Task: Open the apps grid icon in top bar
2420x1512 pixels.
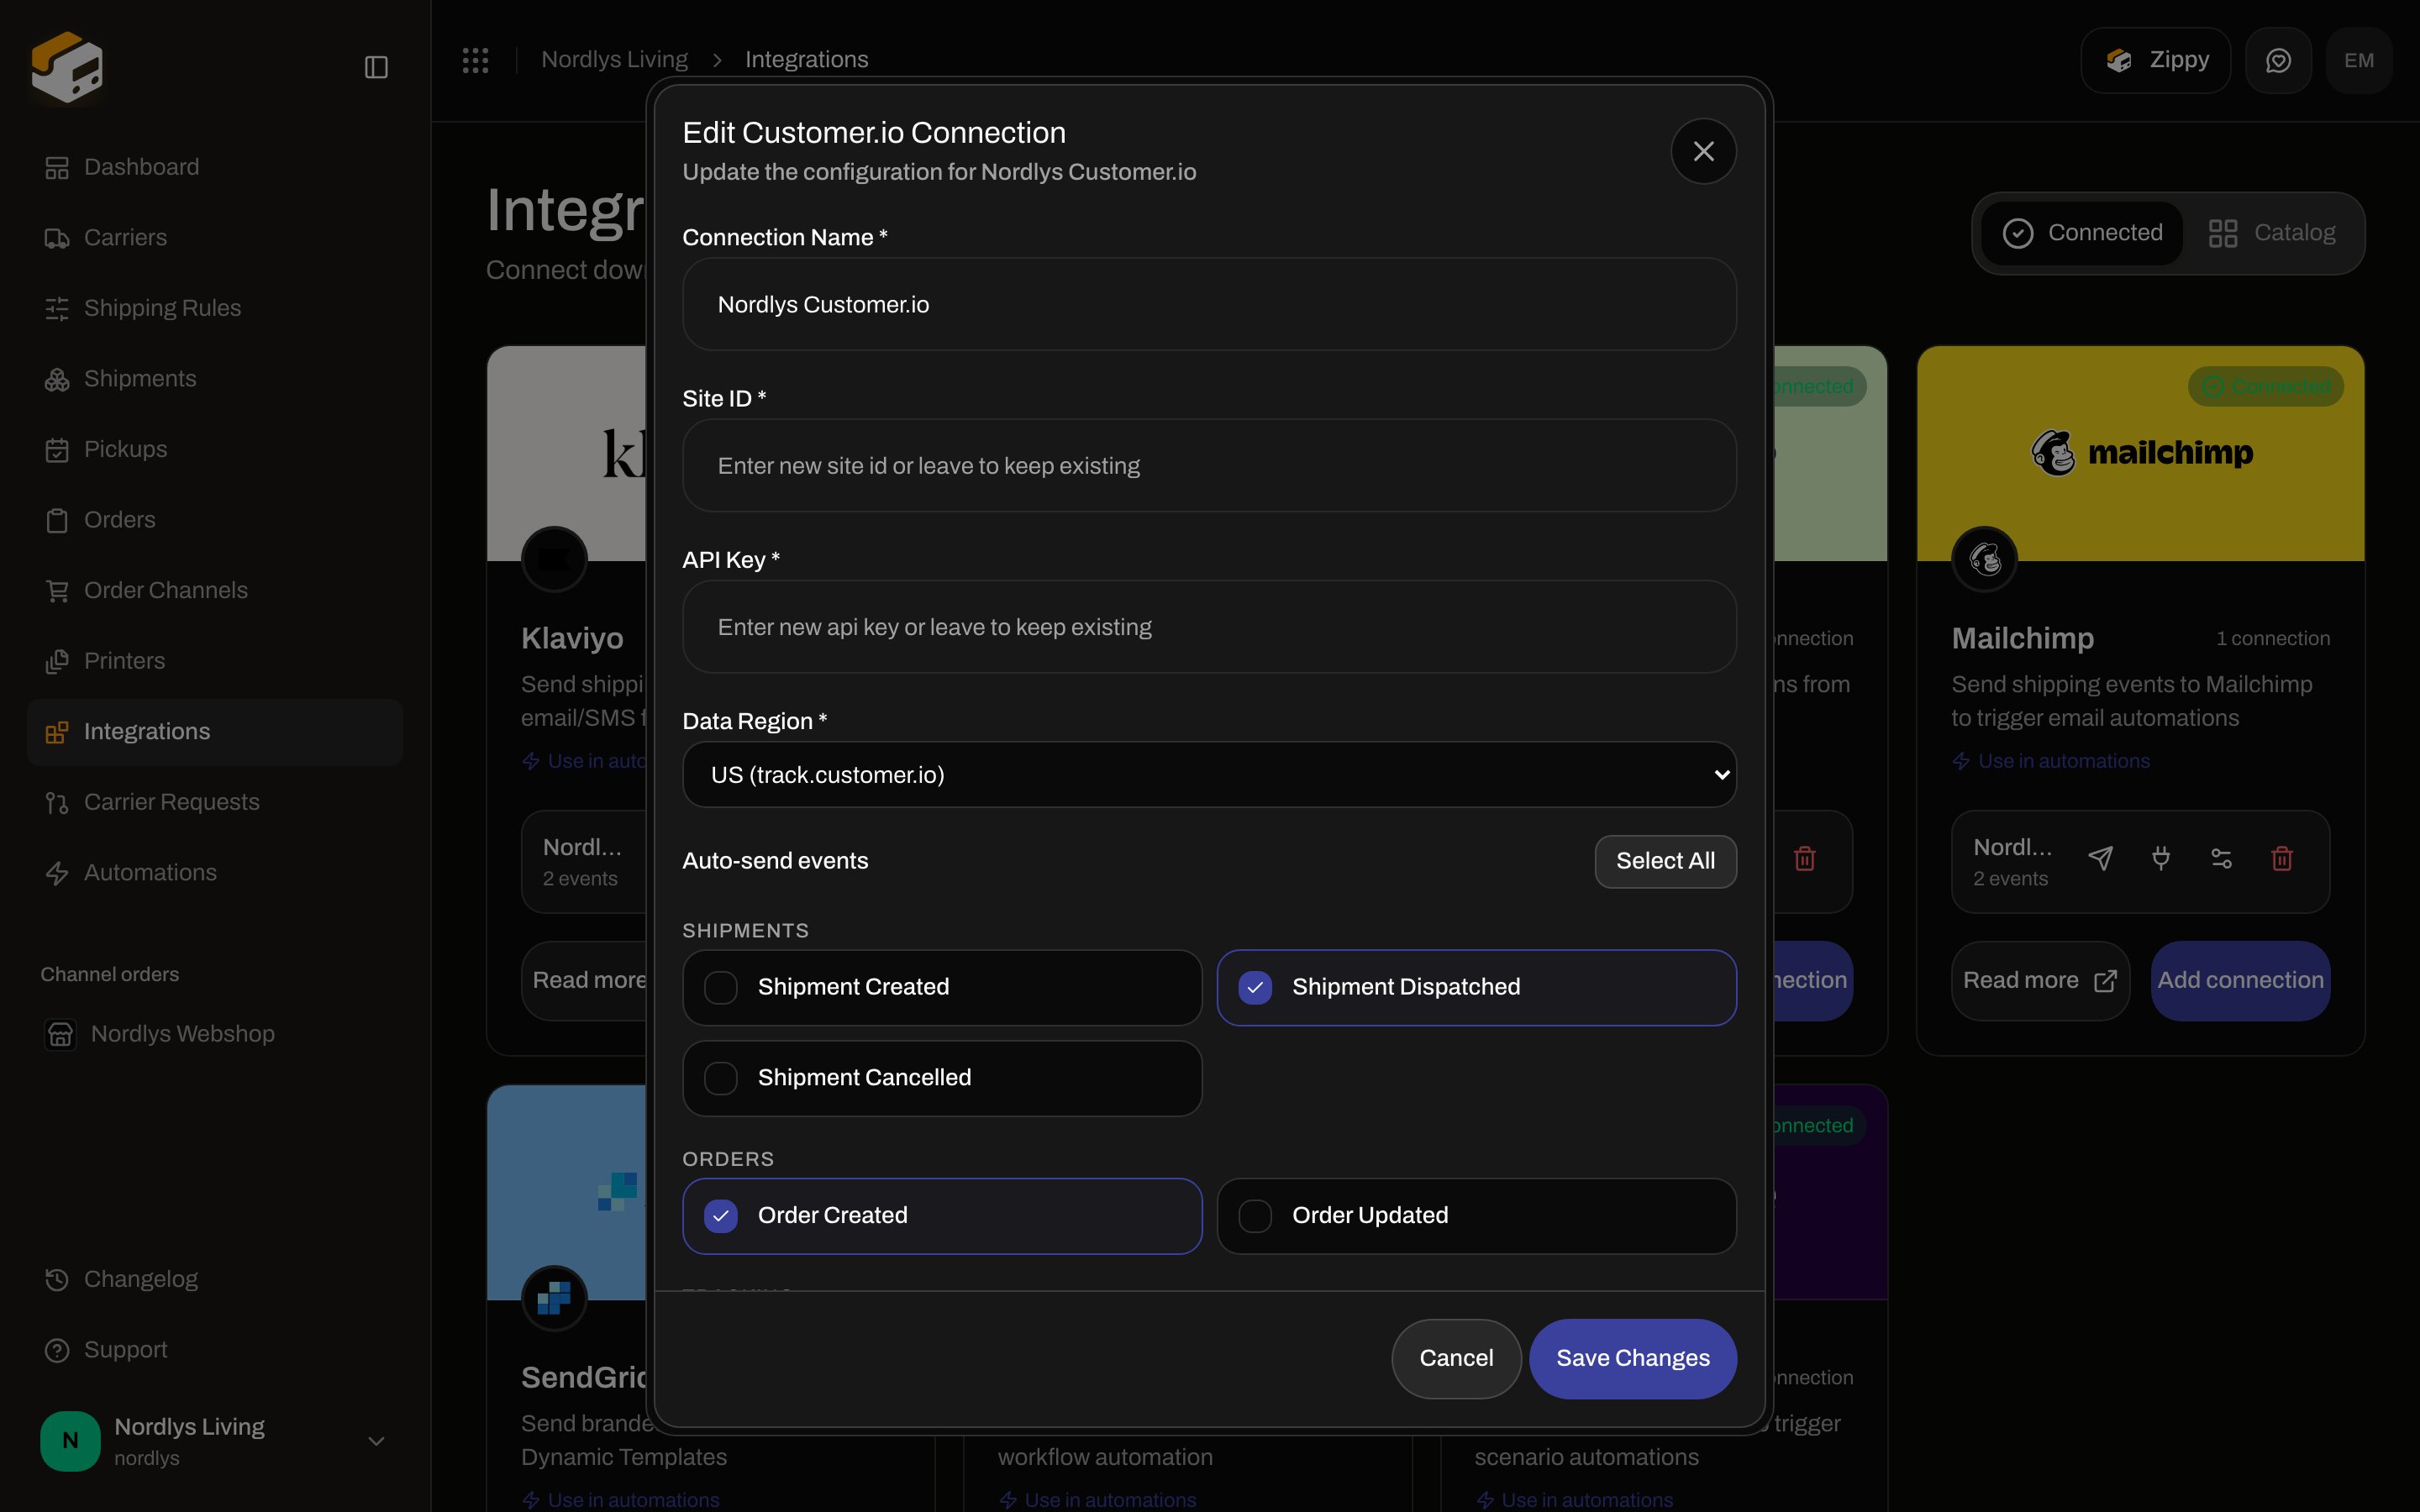Action: pyautogui.click(x=475, y=60)
